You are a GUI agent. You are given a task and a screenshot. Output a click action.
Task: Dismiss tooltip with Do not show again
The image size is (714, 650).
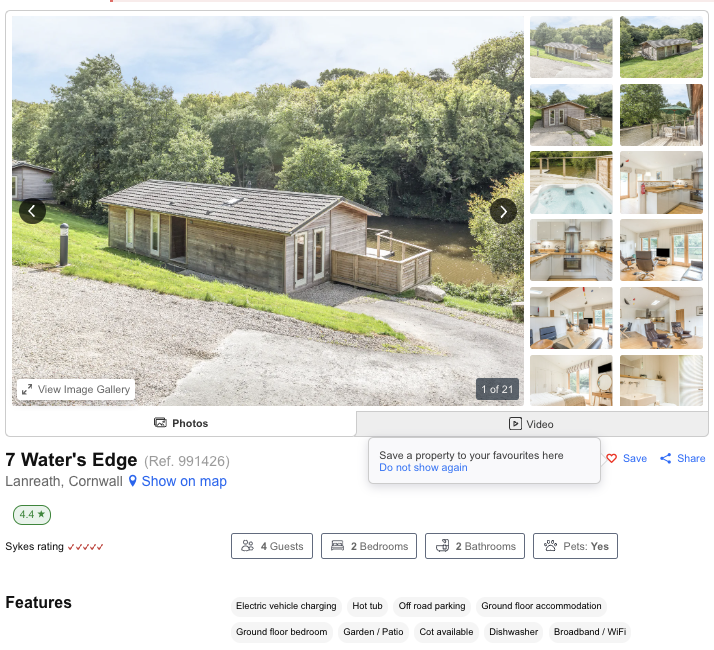pos(423,467)
